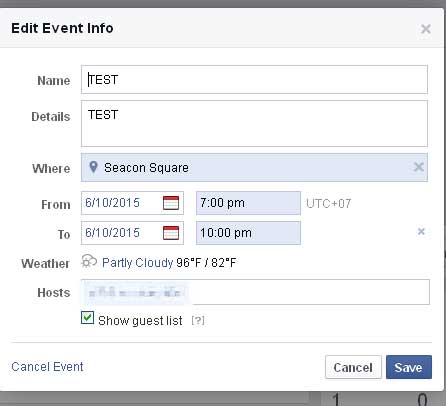Click Cancel Event link
The image size is (446, 406).
[47, 367]
